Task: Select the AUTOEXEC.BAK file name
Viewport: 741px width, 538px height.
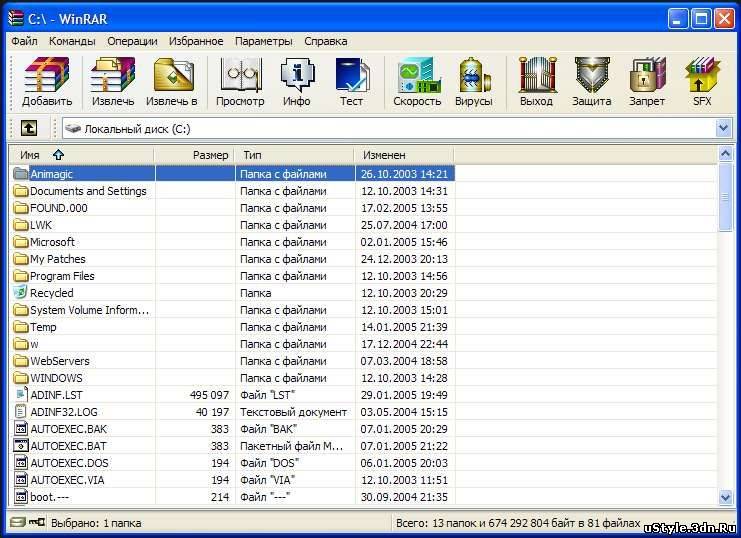Action: pyautogui.click(x=69, y=429)
